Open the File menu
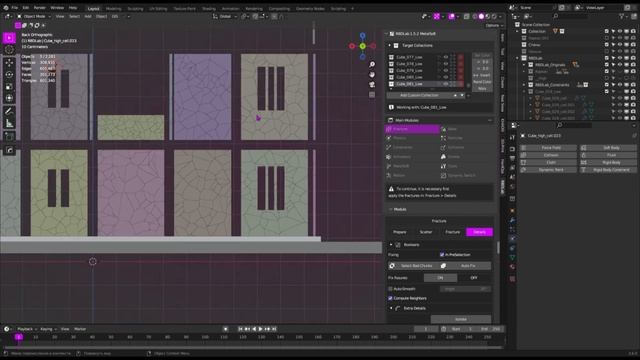This screenshot has height=360, width=640. [14, 8]
